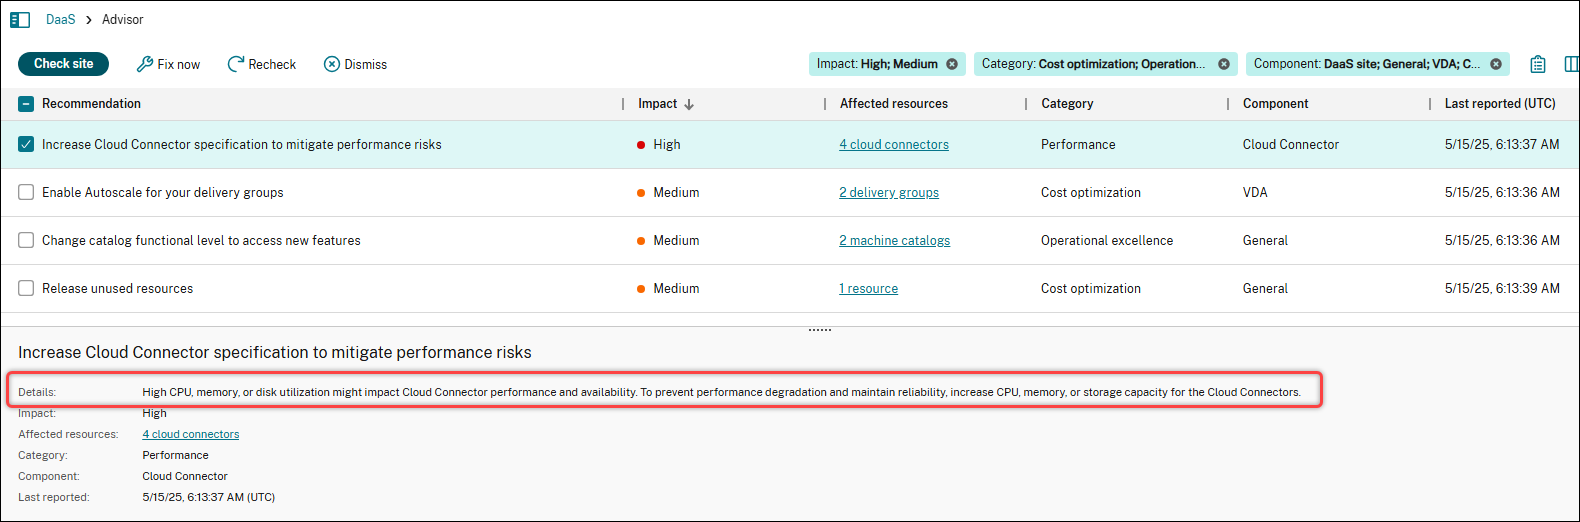The image size is (1580, 522).
Task: Open the clipboard report icon
Action: point(1538,64)
